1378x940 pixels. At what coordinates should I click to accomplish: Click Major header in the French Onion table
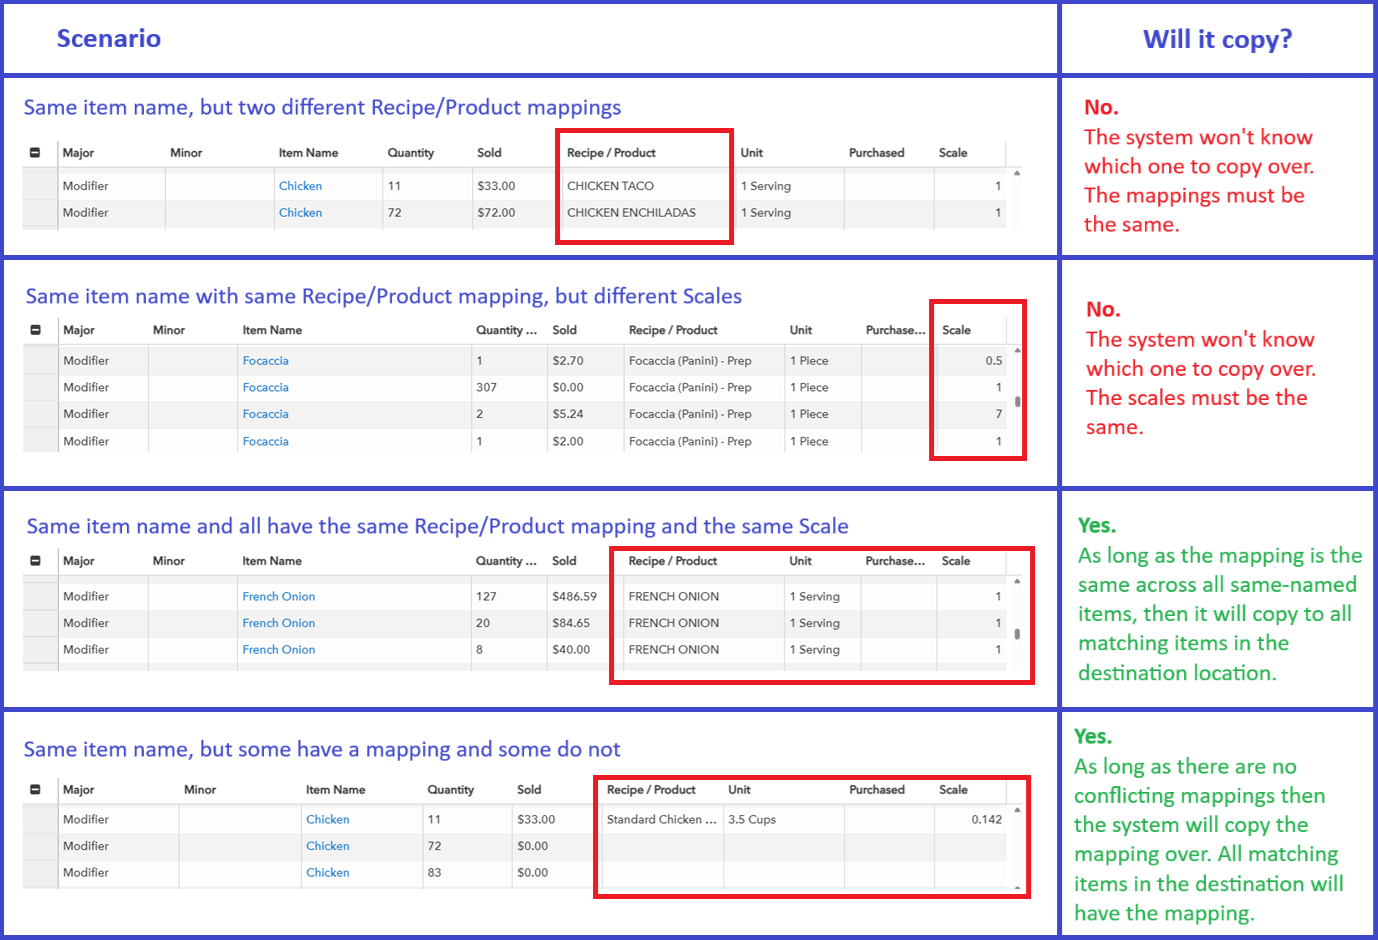tap(79, 561)
